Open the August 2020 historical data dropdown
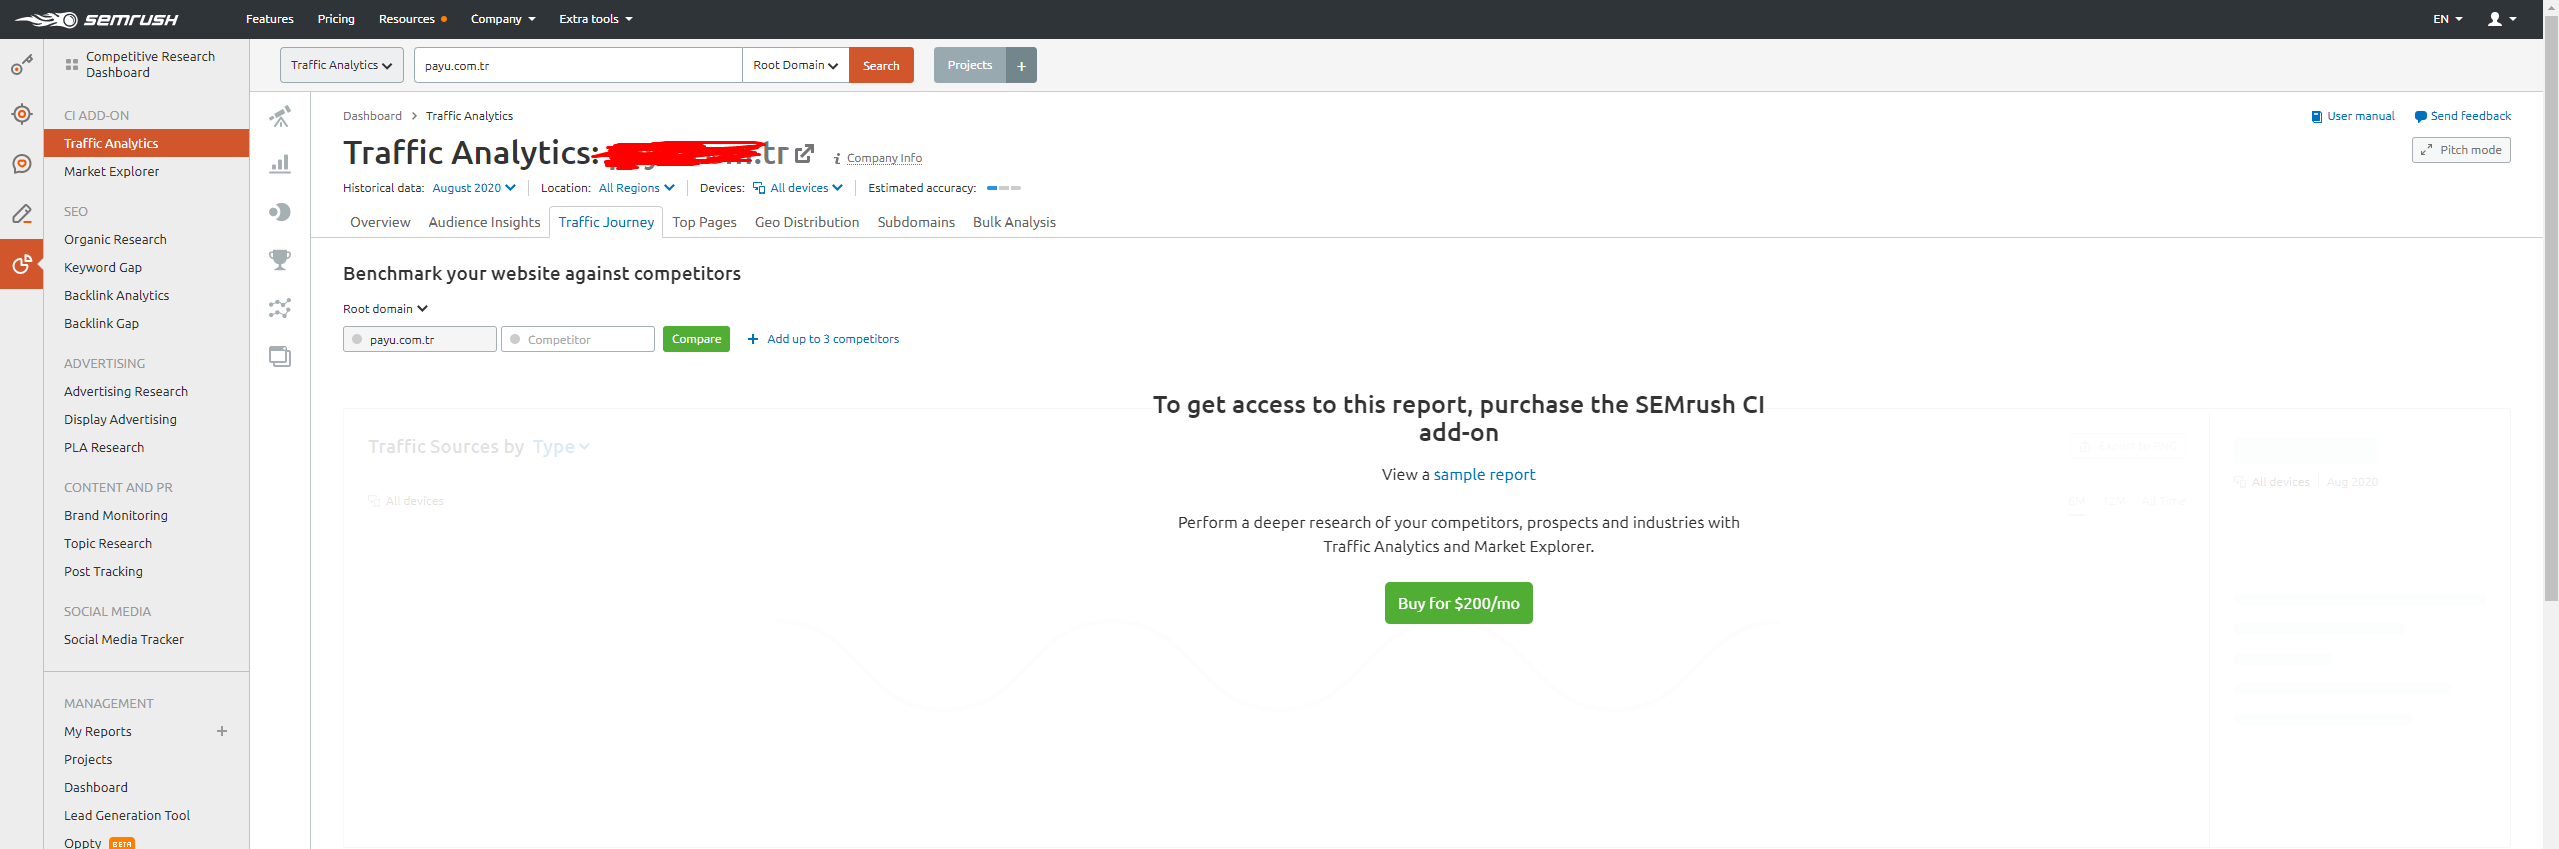Viewport: 2559px width, 849px height. (474, 188)
